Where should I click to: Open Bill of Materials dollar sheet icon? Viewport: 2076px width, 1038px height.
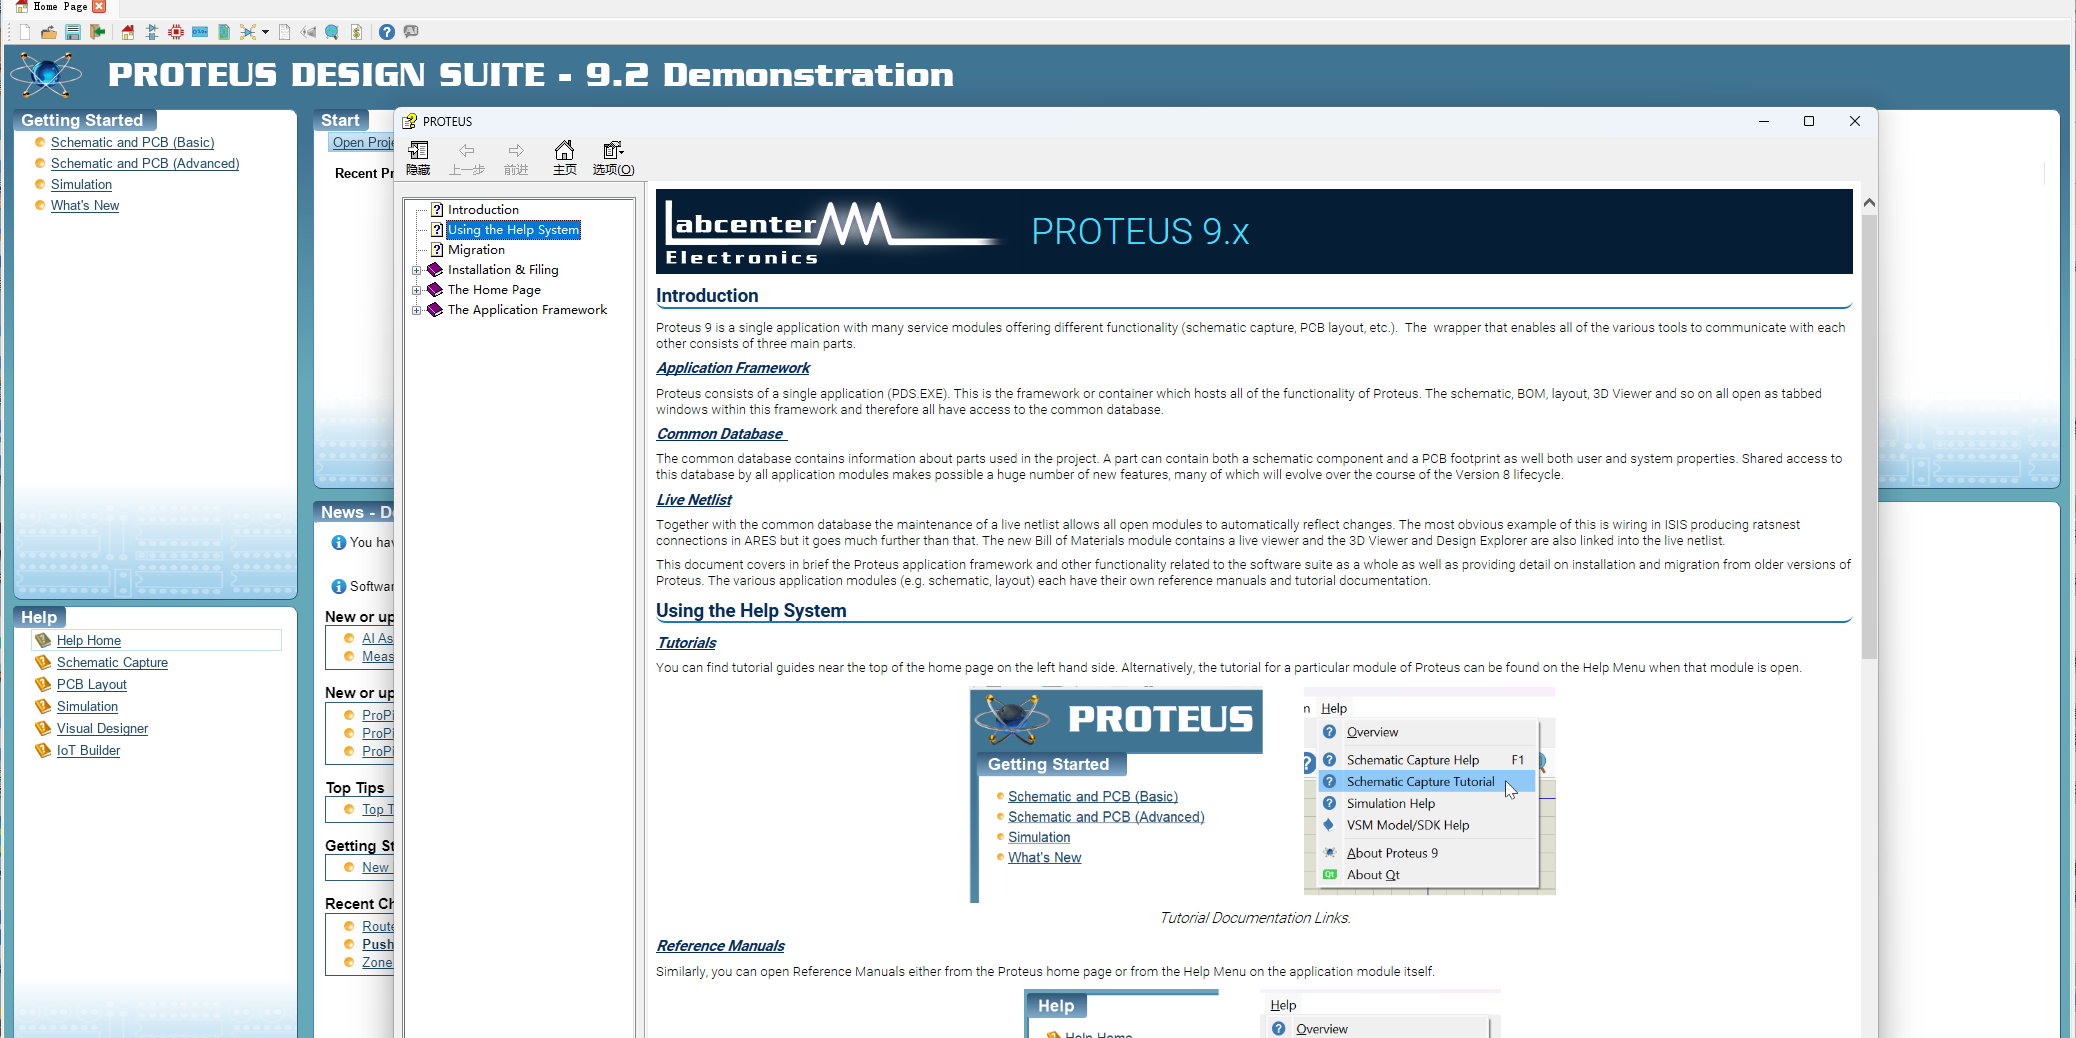[x=356, y=32]
